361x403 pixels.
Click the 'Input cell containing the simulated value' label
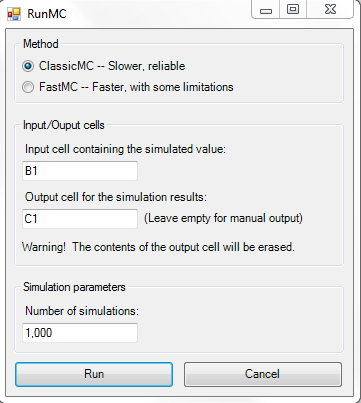pos(125,149)
